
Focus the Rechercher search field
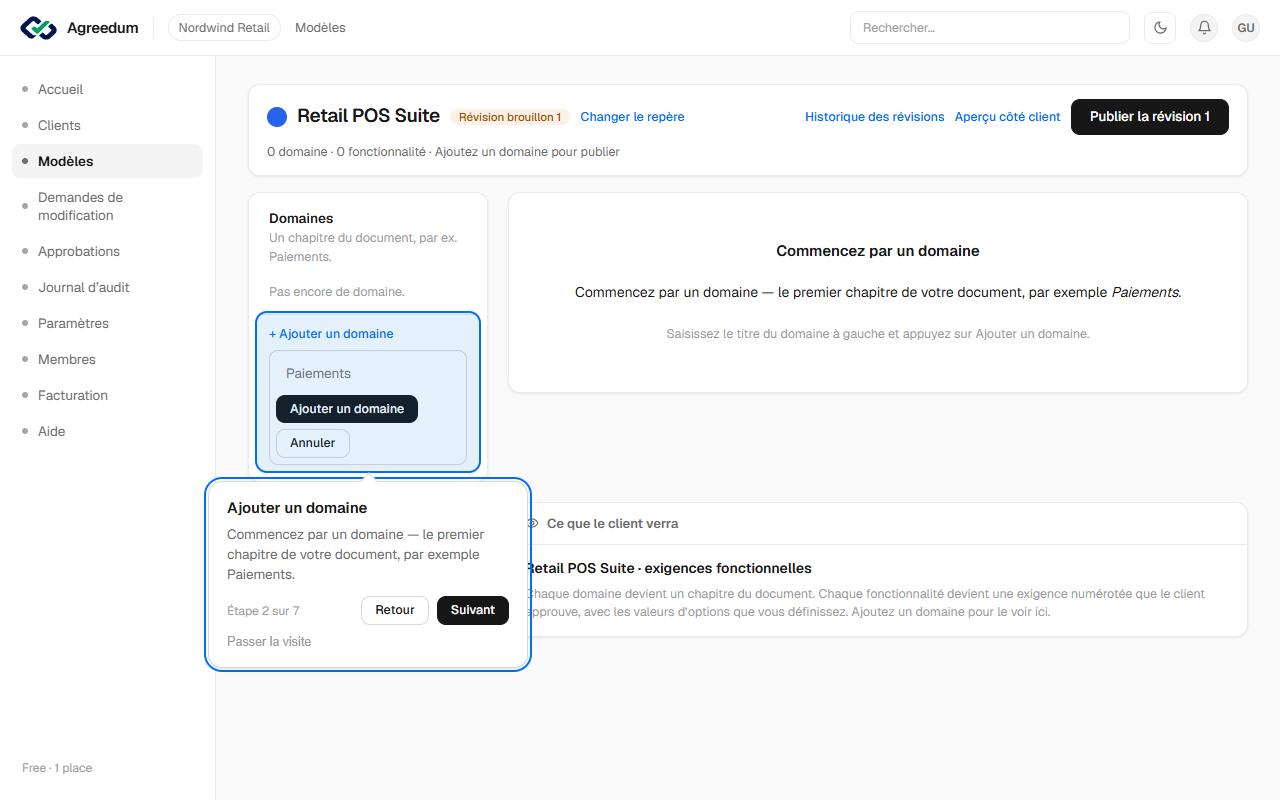pyautogui.click(x=989, y=28)
